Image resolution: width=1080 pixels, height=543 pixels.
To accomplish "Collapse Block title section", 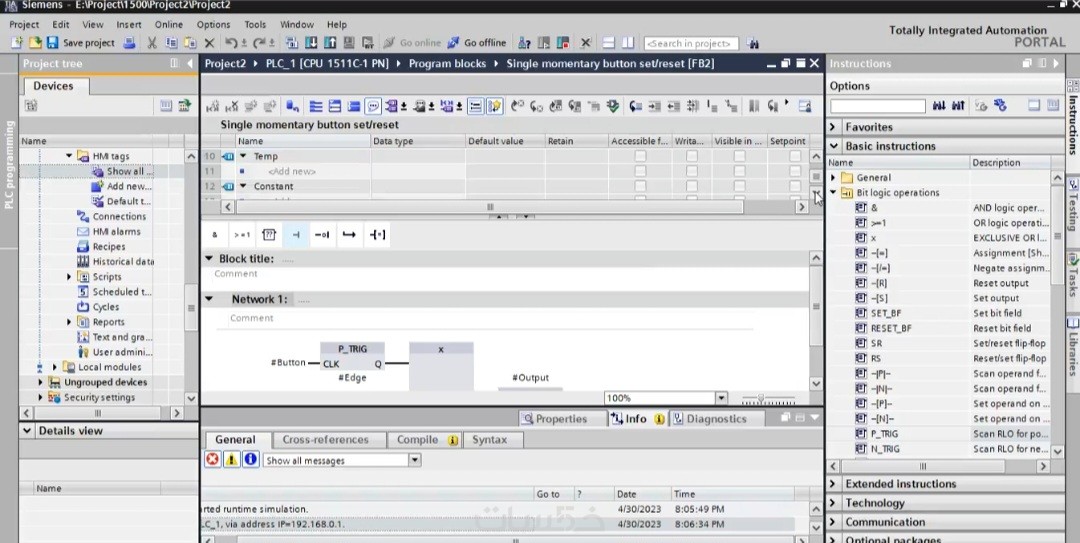I will (x=209, y=258).
